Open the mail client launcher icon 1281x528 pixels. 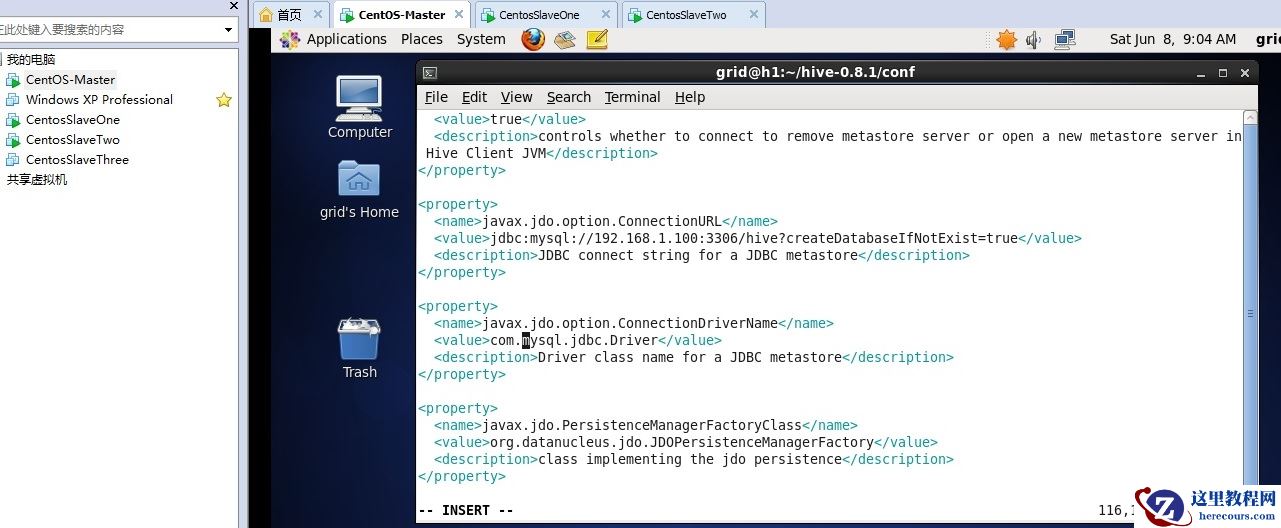pyautogui.click(x=565, y=39)
